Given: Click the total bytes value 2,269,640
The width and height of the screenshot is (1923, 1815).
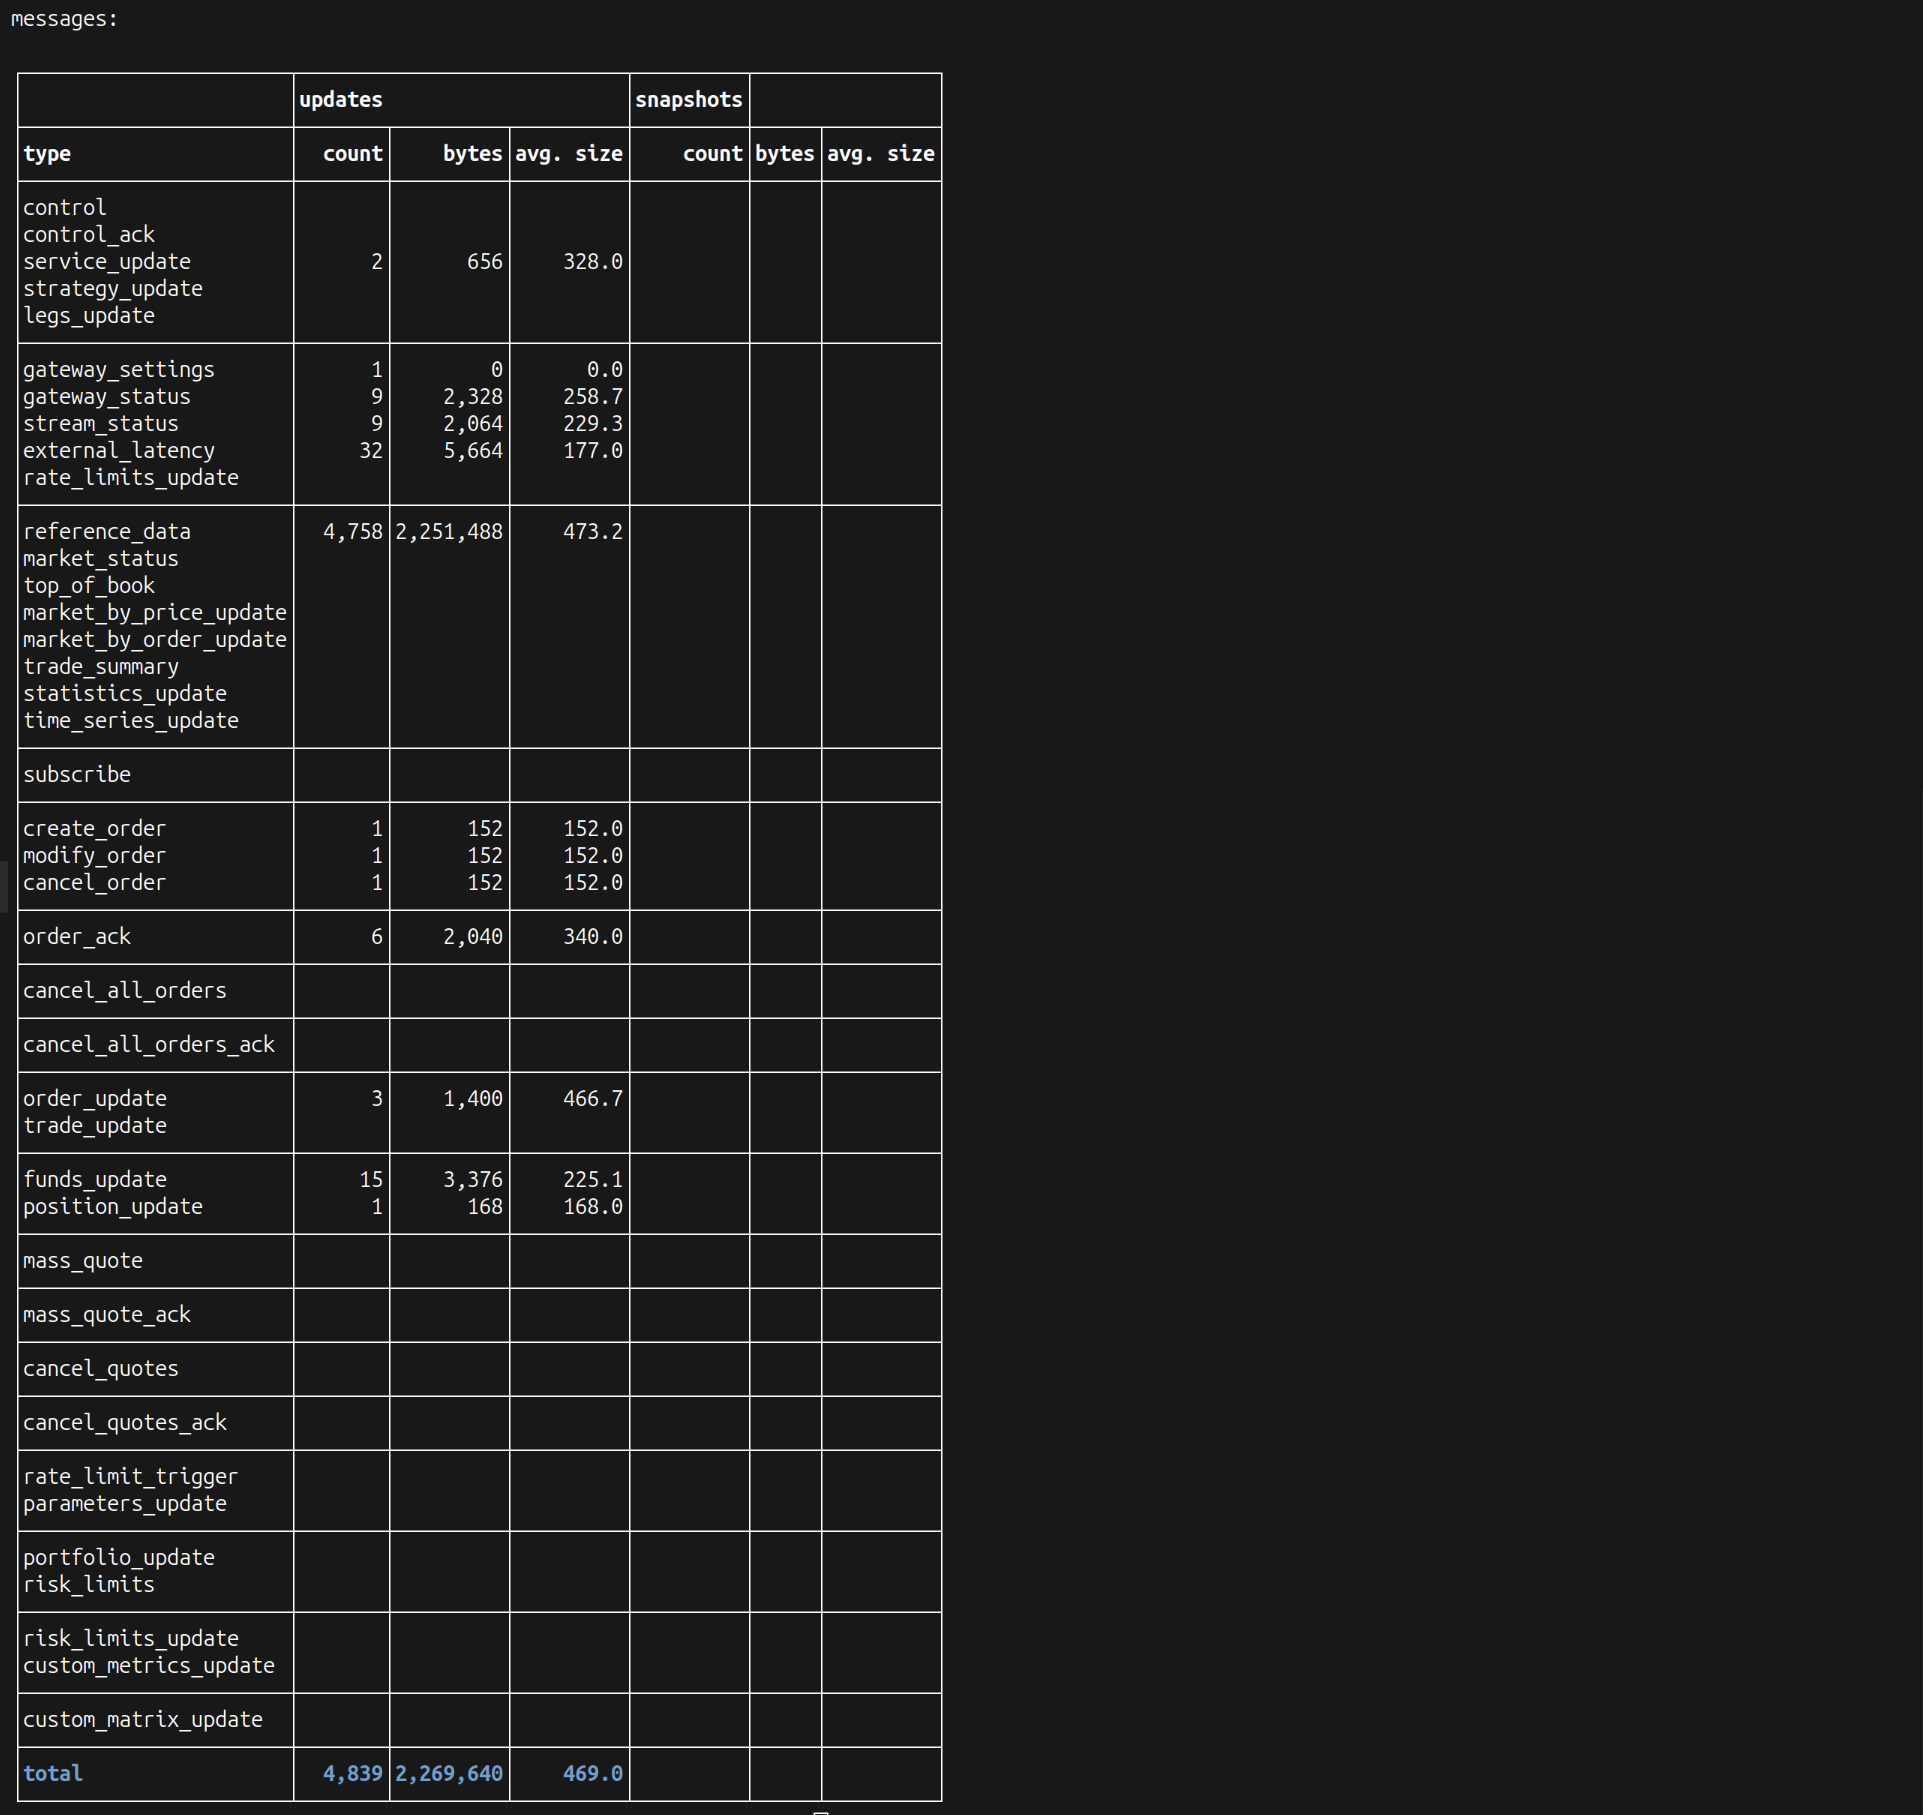Looking at the screenshot, I should [x=449, y=1774].
